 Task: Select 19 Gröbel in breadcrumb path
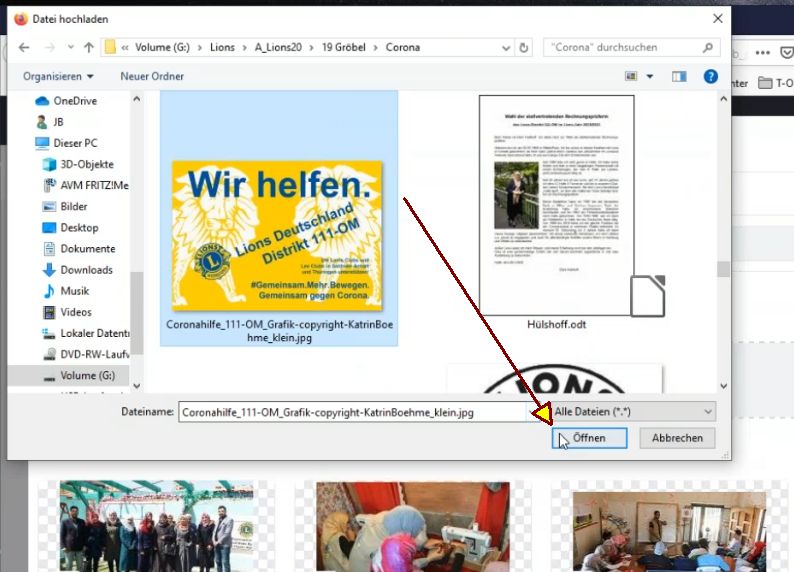click(x=343, y=47)
